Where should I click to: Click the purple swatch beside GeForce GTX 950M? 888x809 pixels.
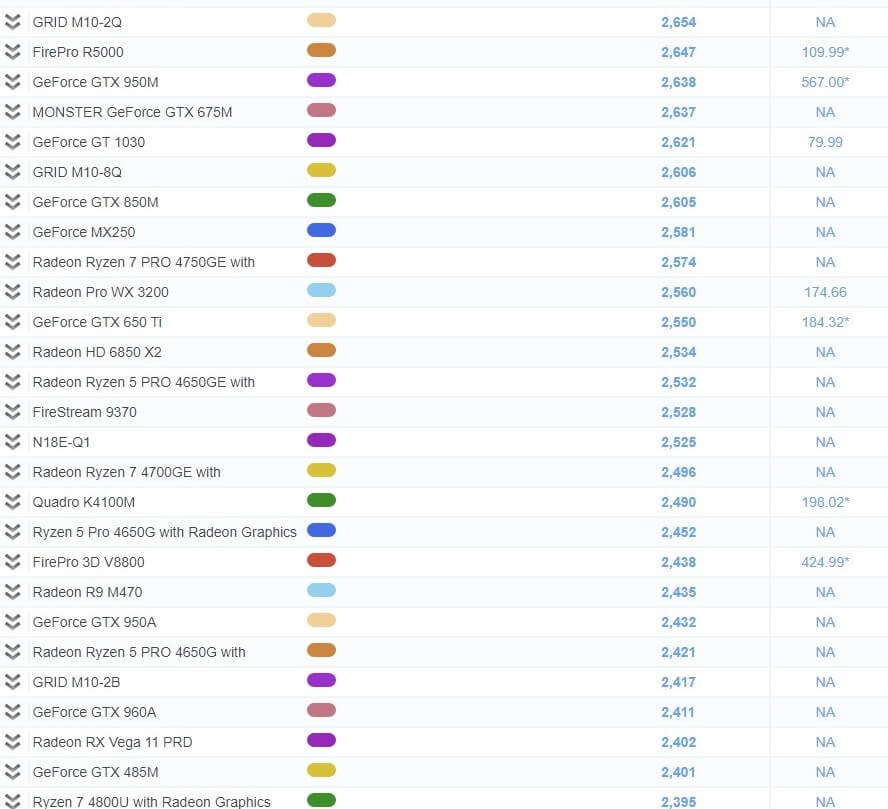click(321, 80)
